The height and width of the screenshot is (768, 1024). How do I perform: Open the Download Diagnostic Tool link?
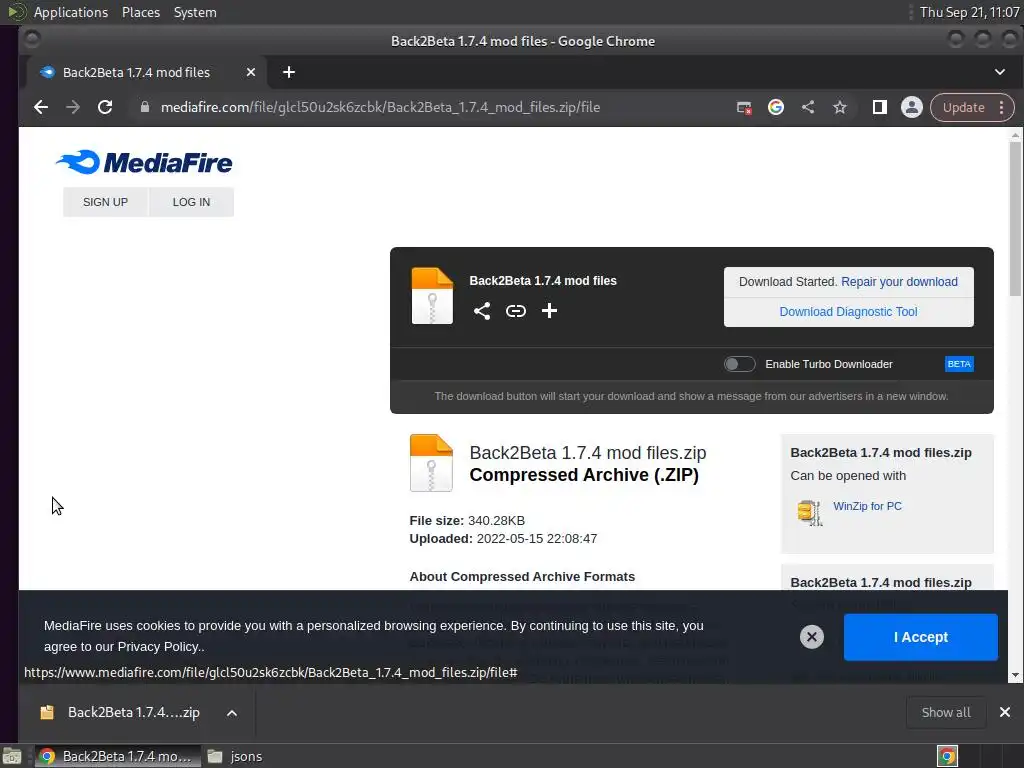click(x=848, y=312)
